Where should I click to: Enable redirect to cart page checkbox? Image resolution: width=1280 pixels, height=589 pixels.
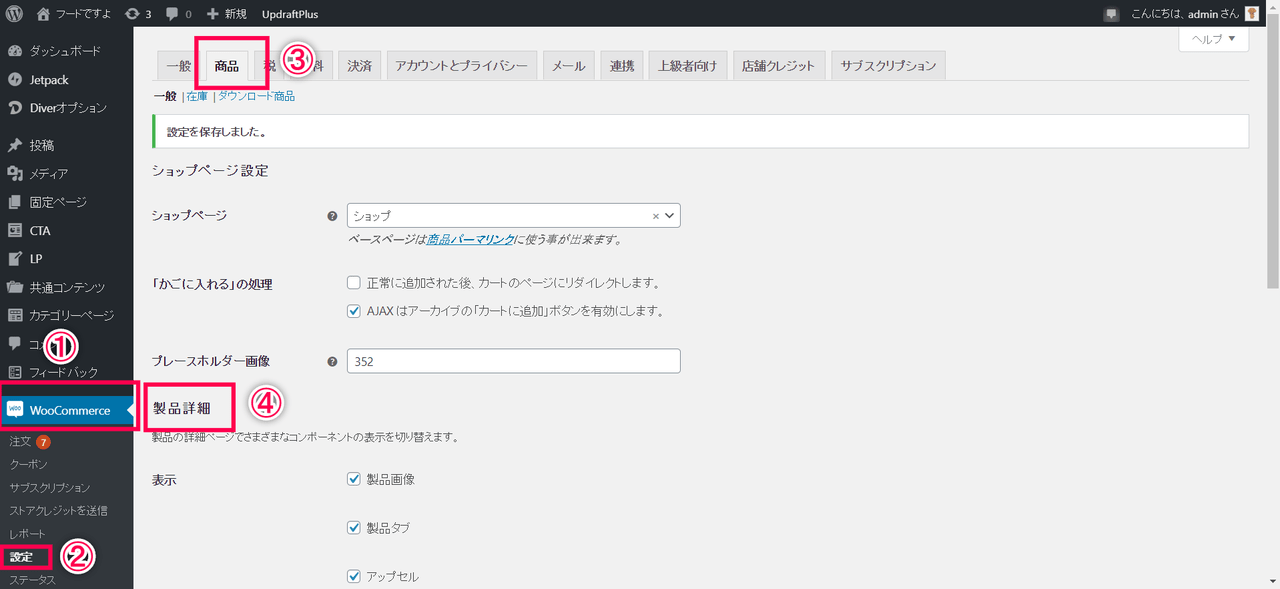click(x=354, y=283)
